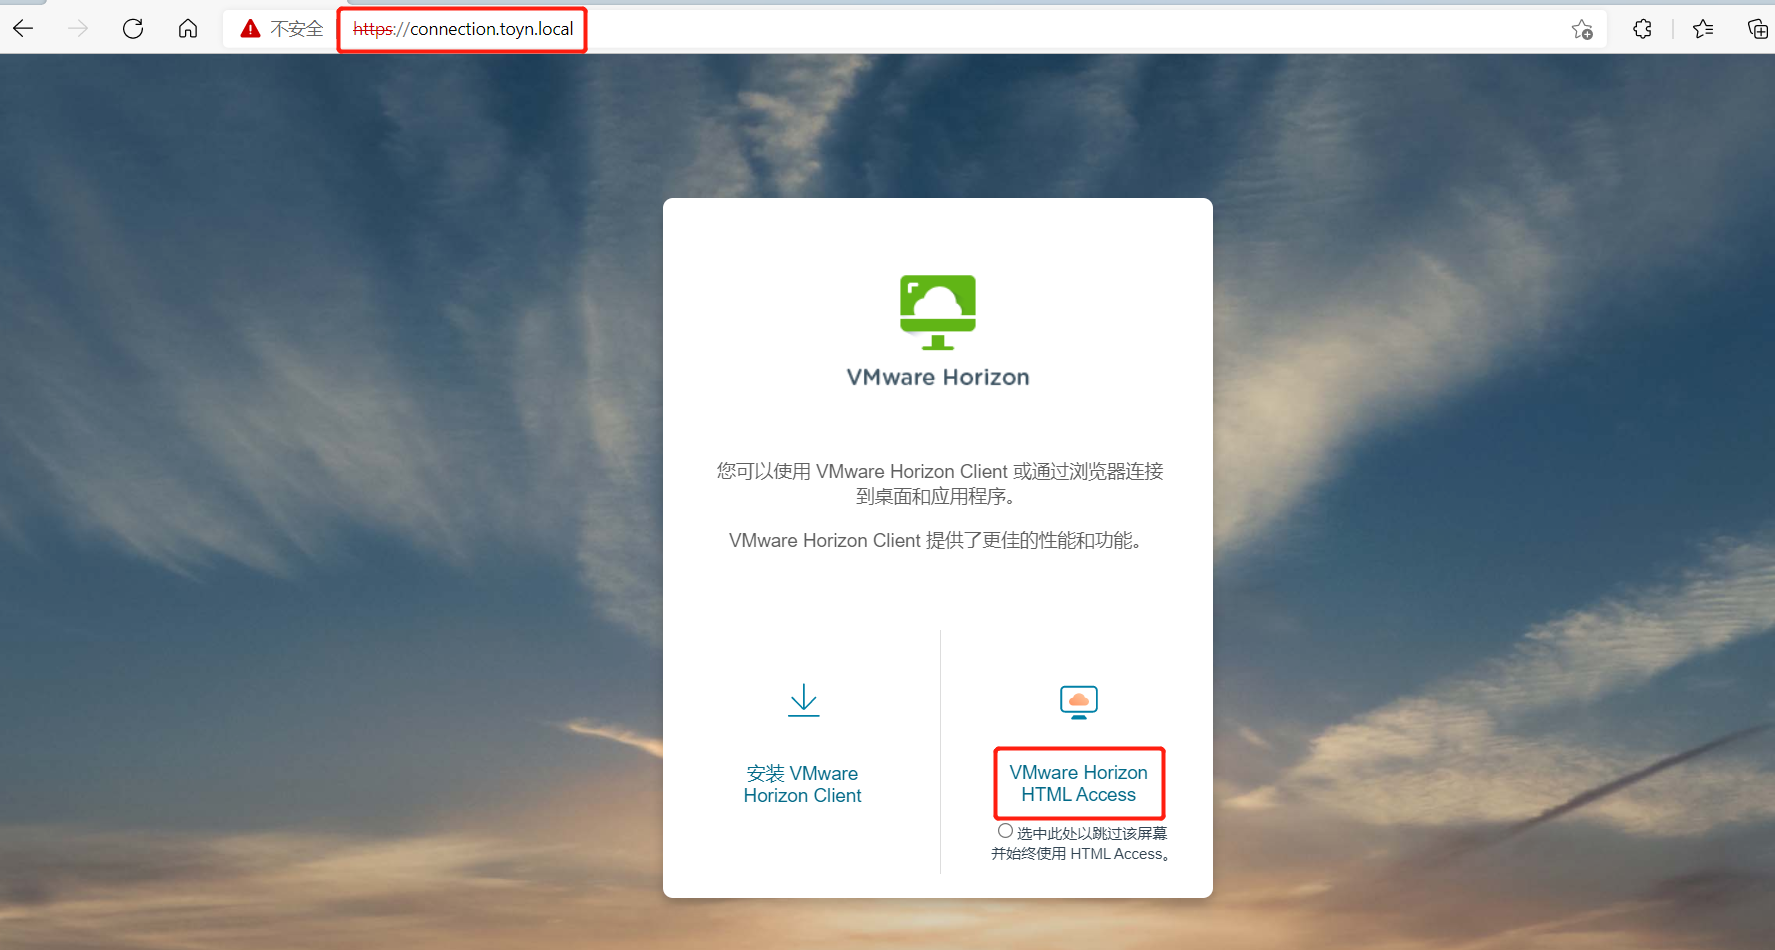This screenshot has height=950, width=1775.
Task: Click the download arrow above Horizon Client link
Action: (x=803, y=701)
